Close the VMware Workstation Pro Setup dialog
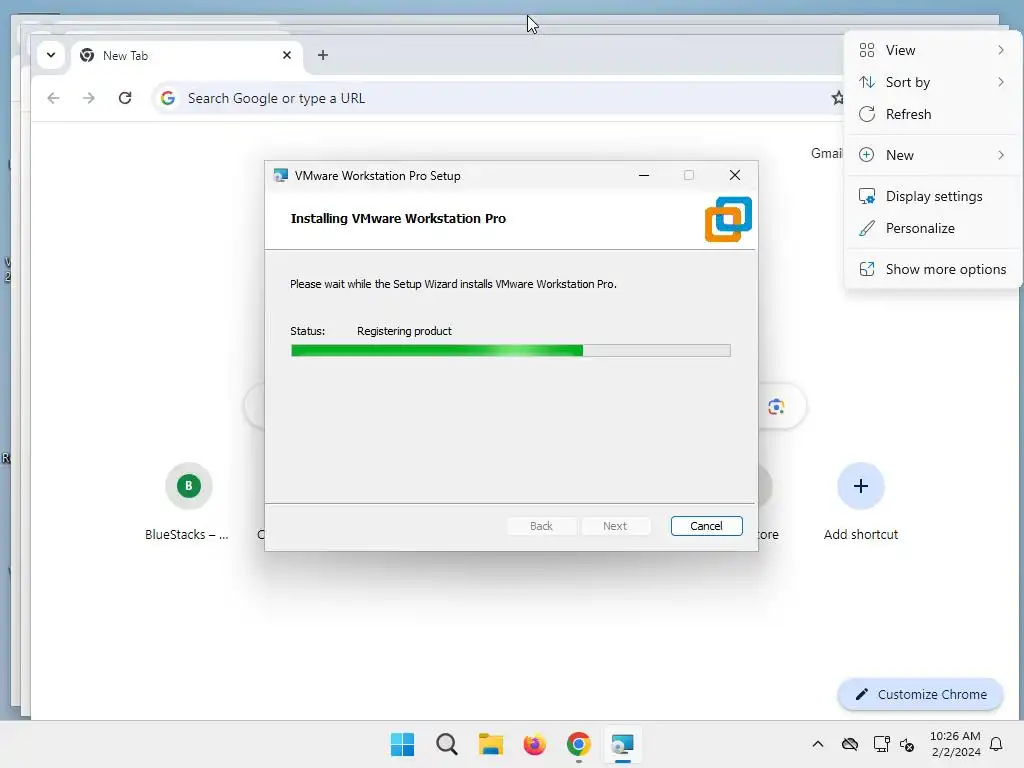The image size is (1024, 768). [x=735, y=175]
